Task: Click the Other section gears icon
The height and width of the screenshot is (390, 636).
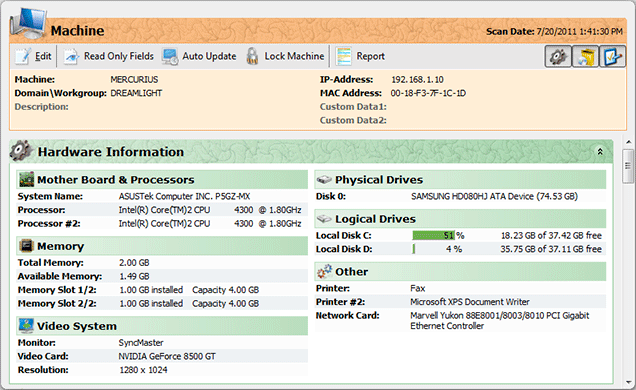Action: pyautogui.click(x=324, y=271)
